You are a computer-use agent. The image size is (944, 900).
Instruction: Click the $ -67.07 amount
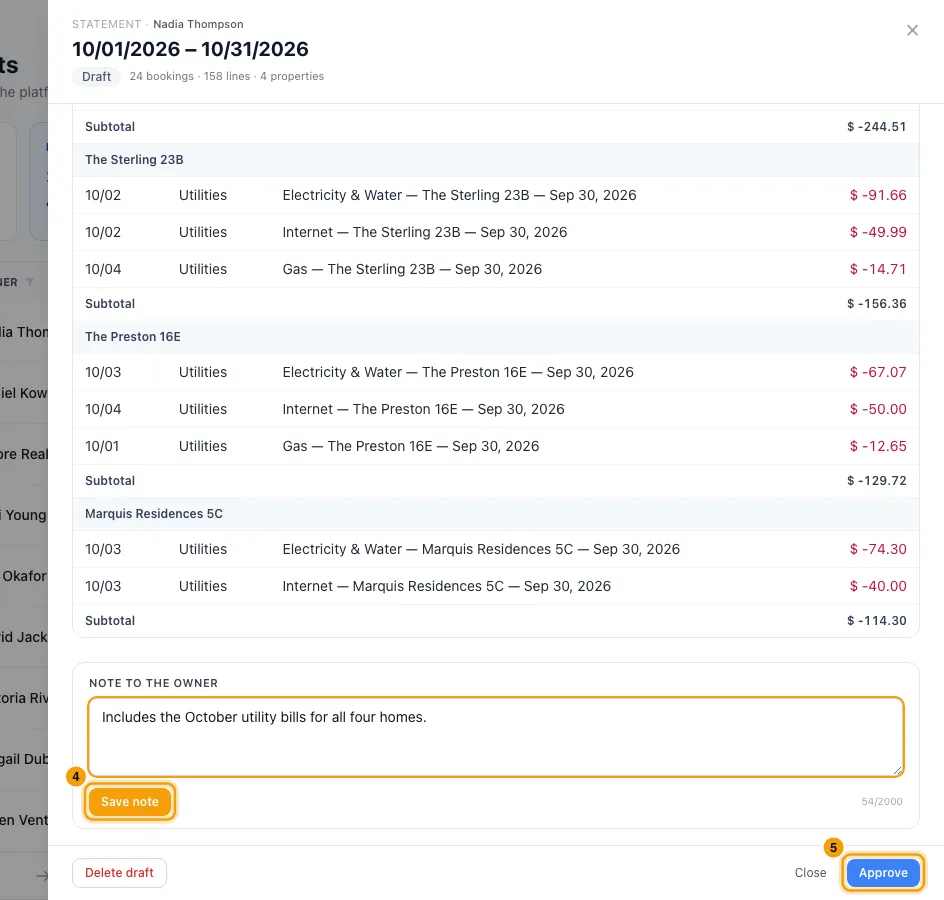[x=878, y=372]
